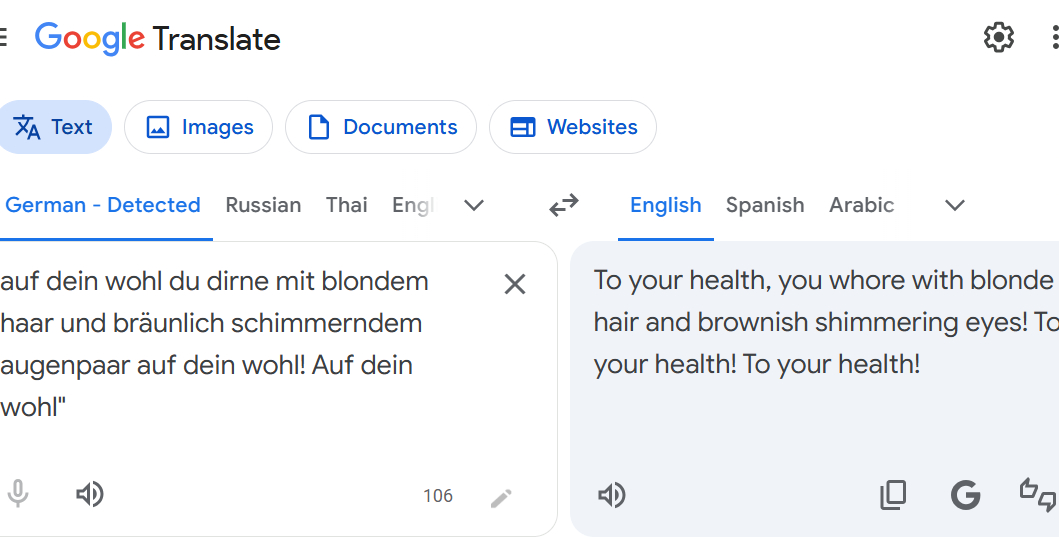Switch to Images translation mode

(198, 127)
